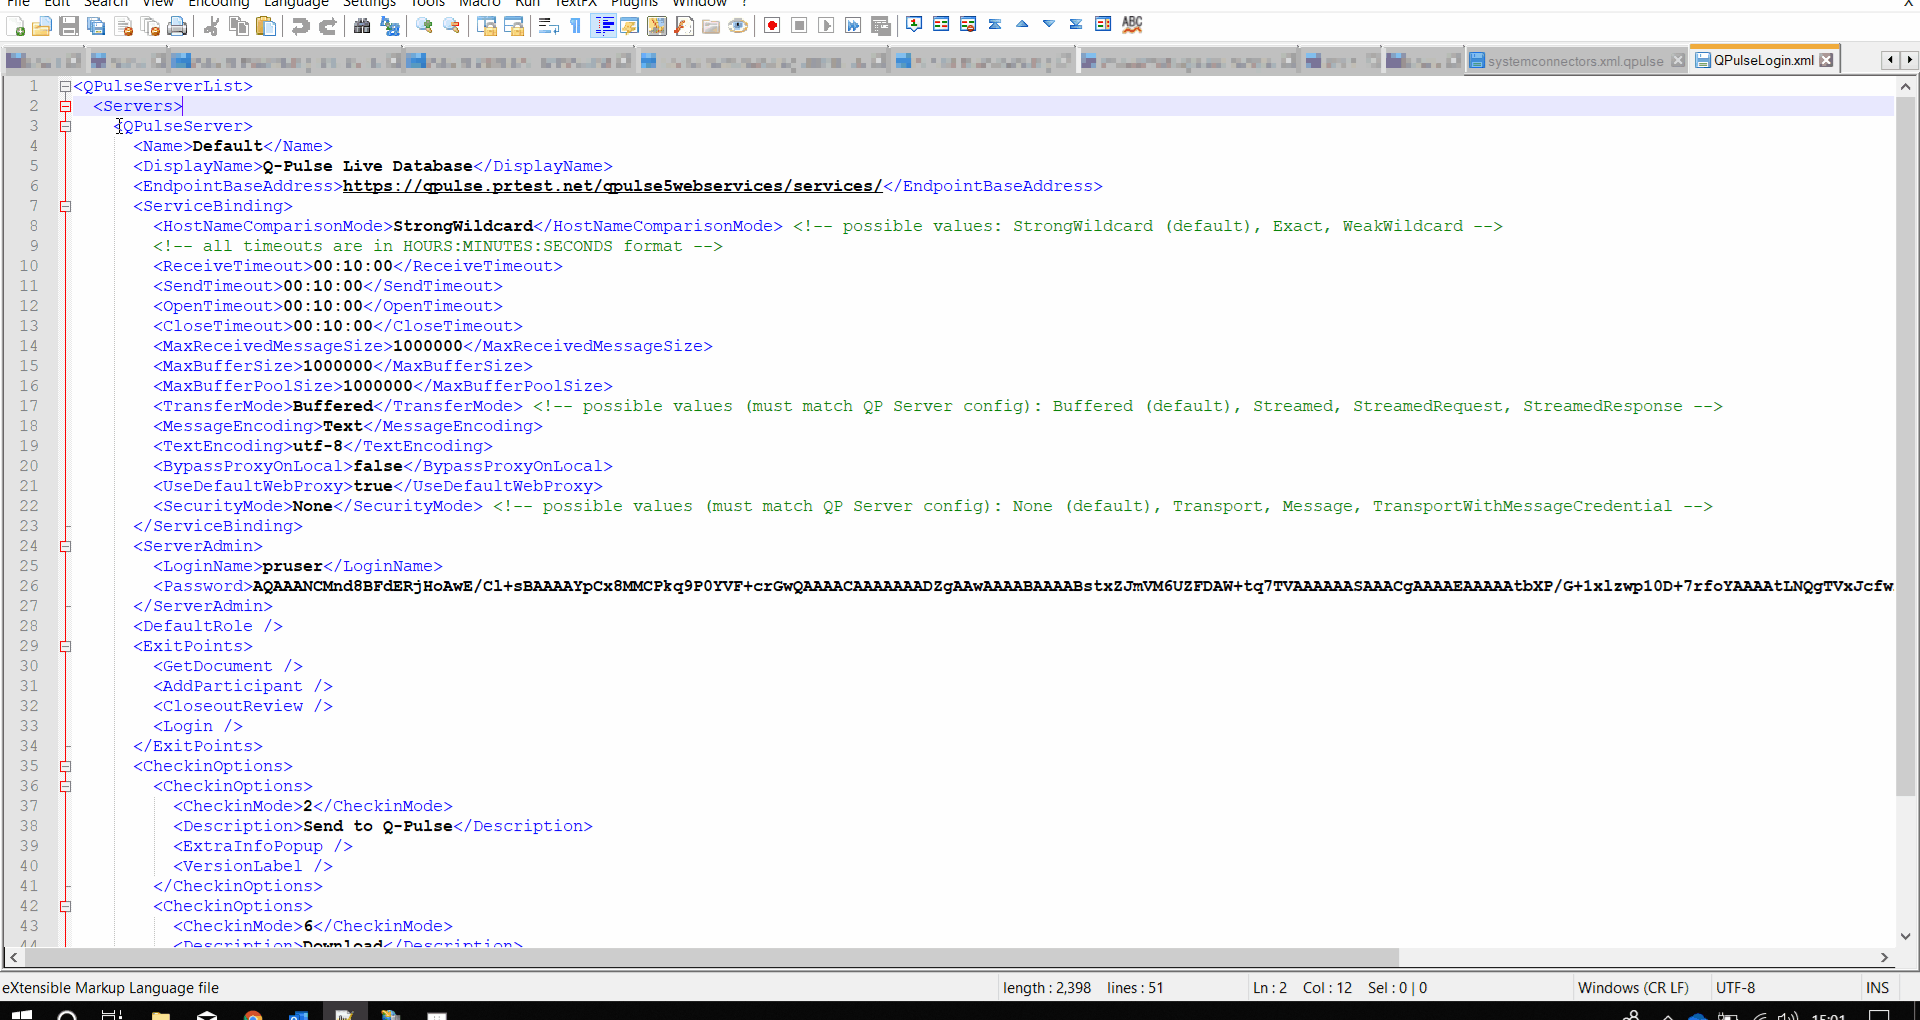Viewport: 1920px width, 1020px height.
Task: Cut the selection with the scissors icon
Action: tap(211, 26)
